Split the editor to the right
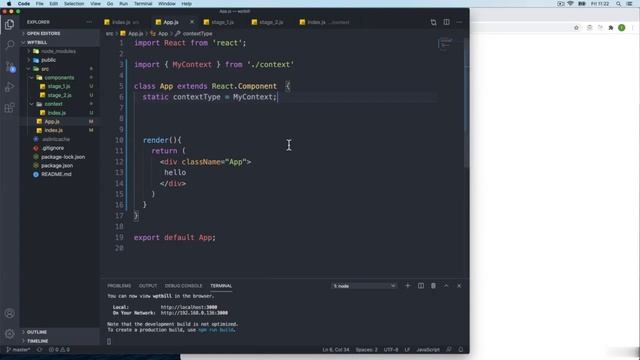The image size is (640, 360). pos(447,22)
